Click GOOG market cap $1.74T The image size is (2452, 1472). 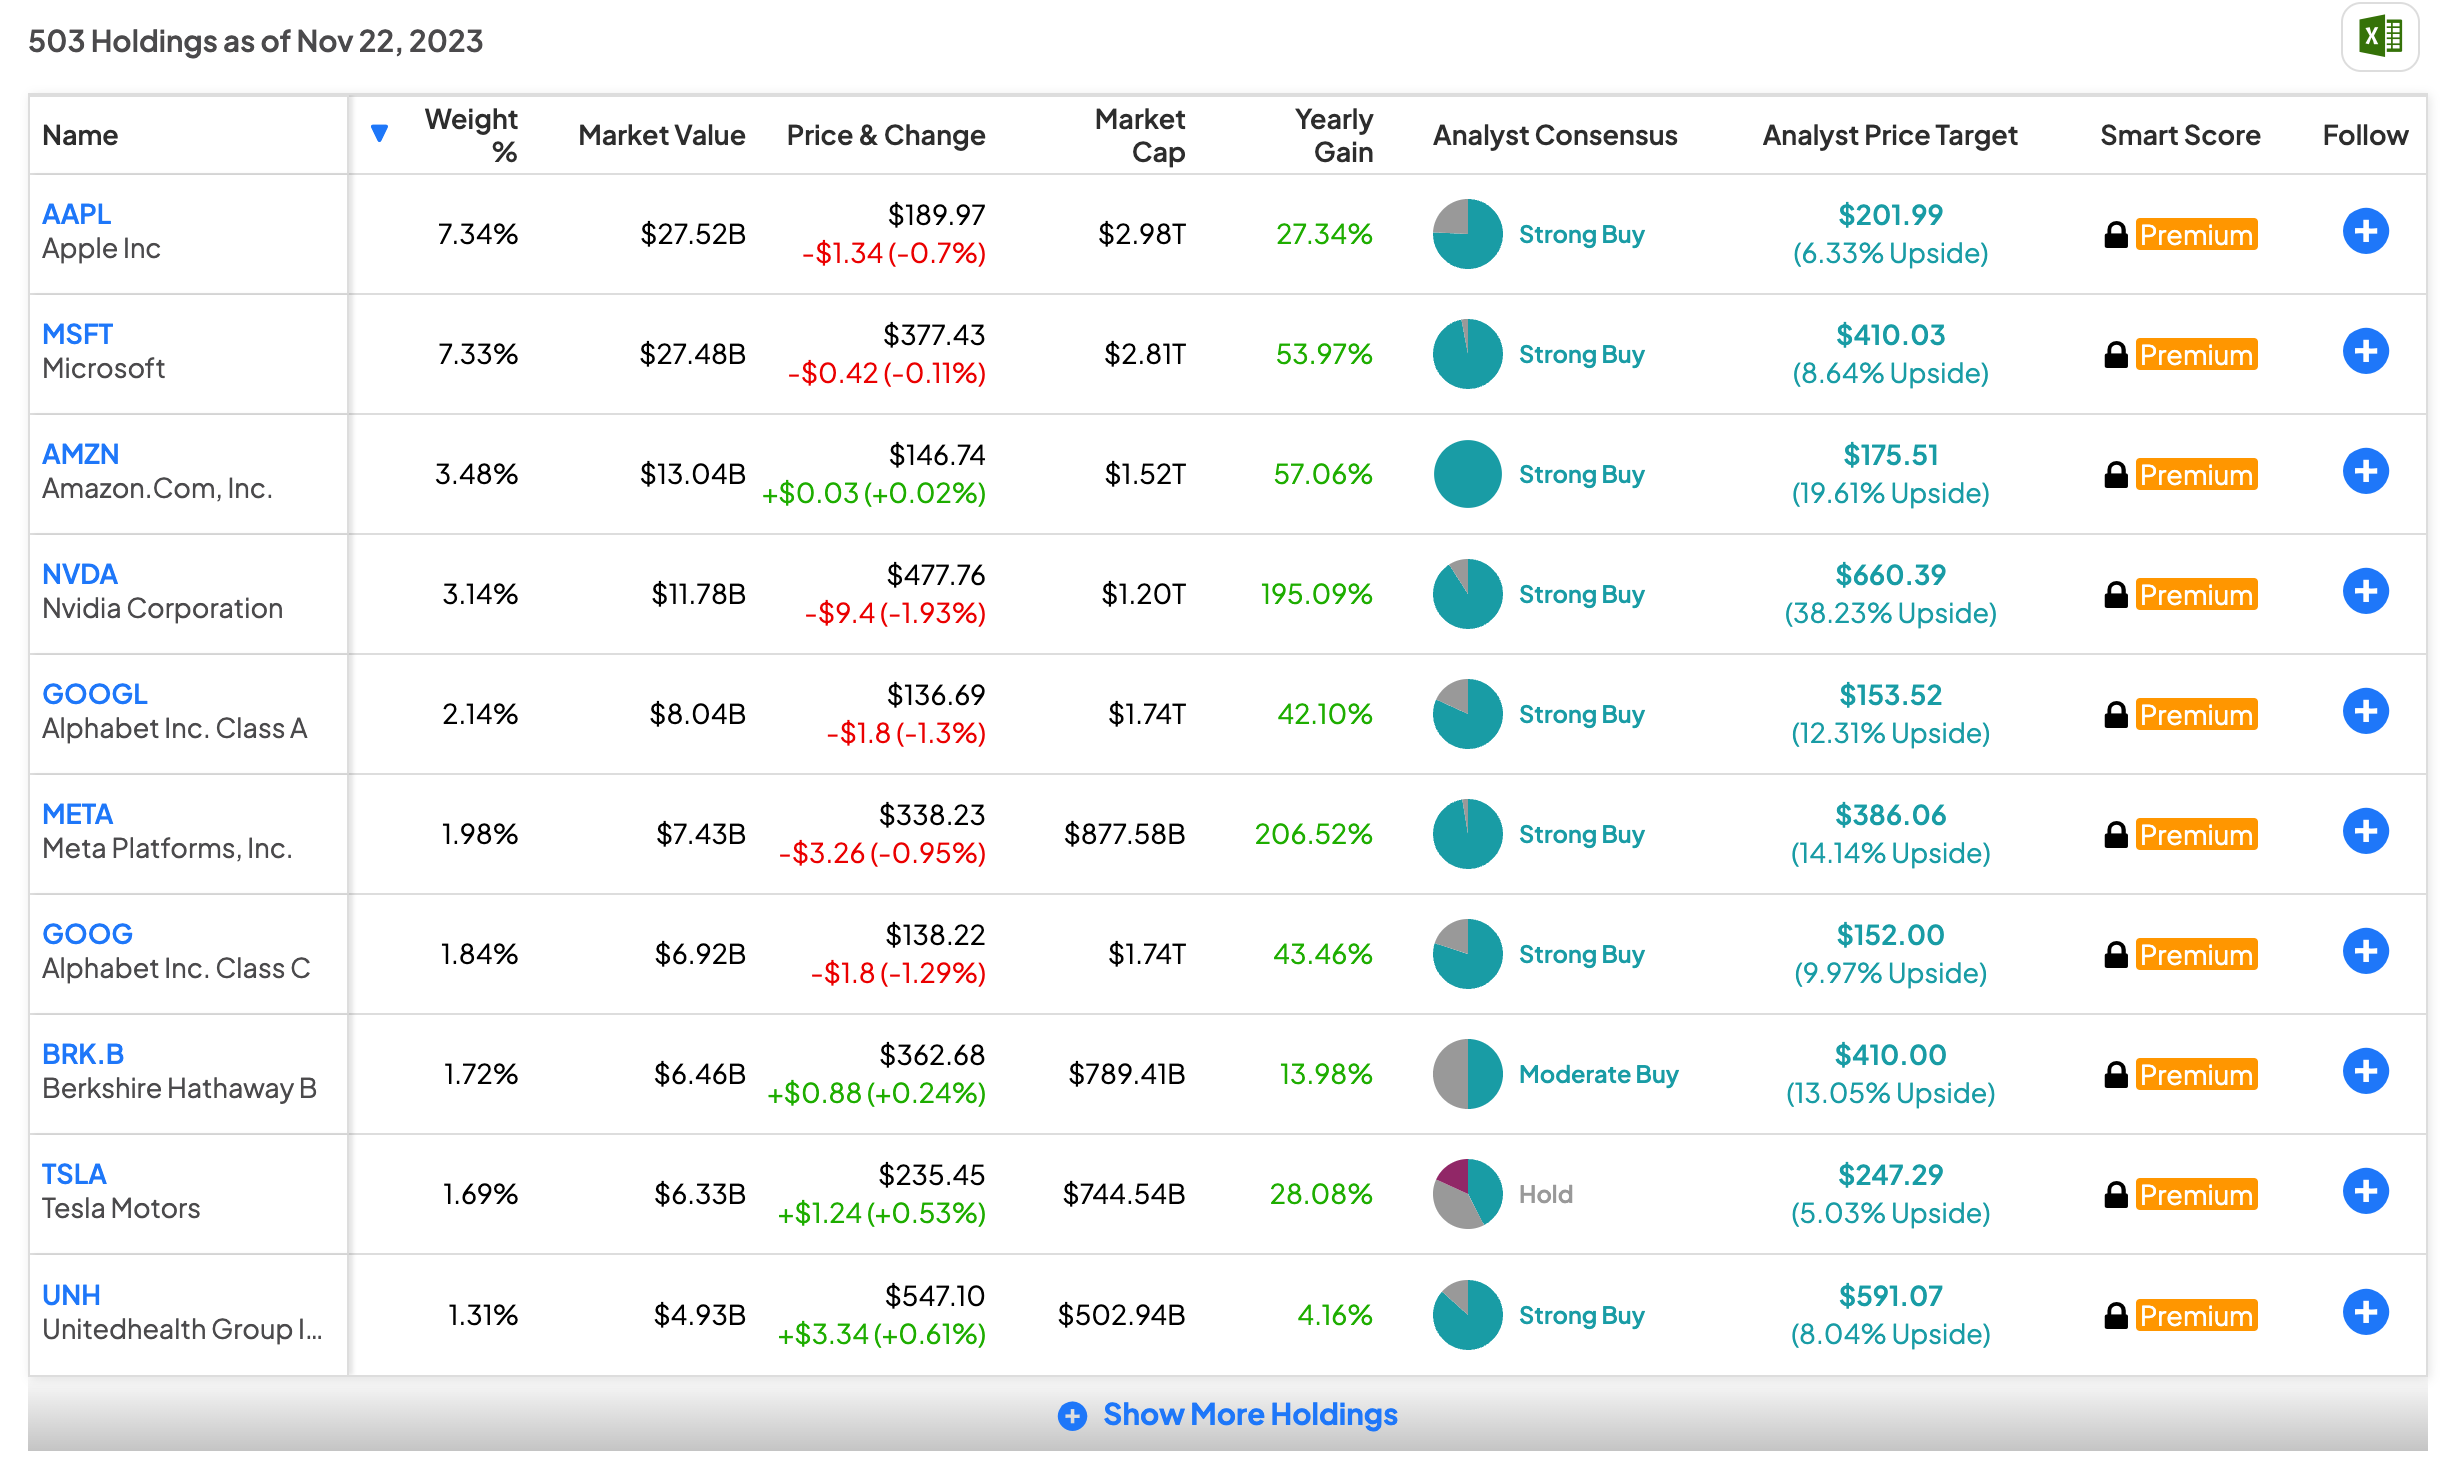pyautogui.click(x=1146, y=954)
